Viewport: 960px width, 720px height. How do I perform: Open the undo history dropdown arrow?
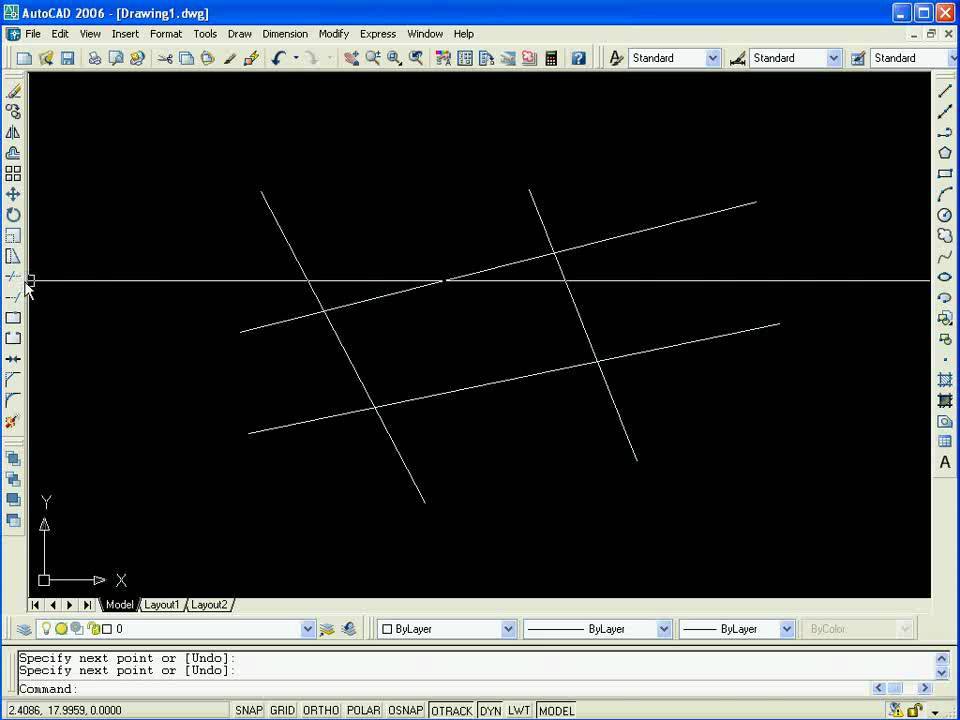[296, 58]
